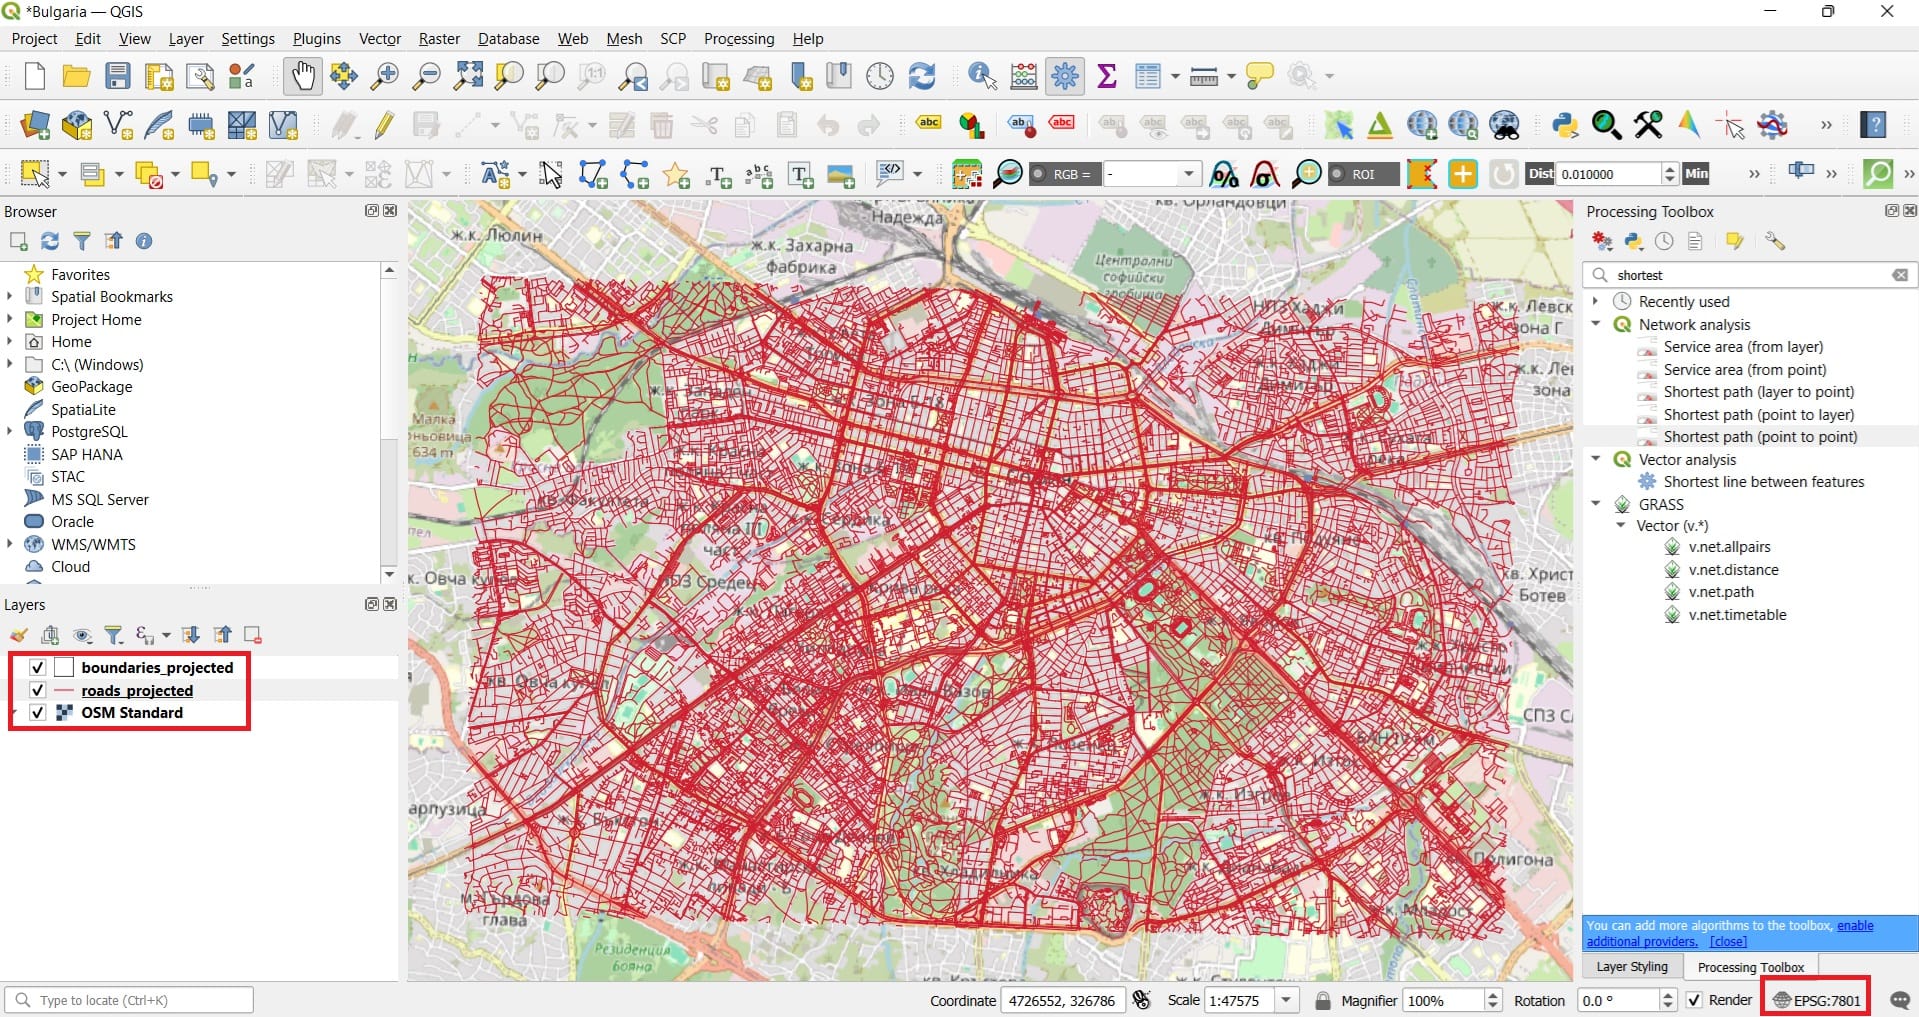Open Layer Styling panel brush icon
1919x1017 pixels.
[19, 635]
